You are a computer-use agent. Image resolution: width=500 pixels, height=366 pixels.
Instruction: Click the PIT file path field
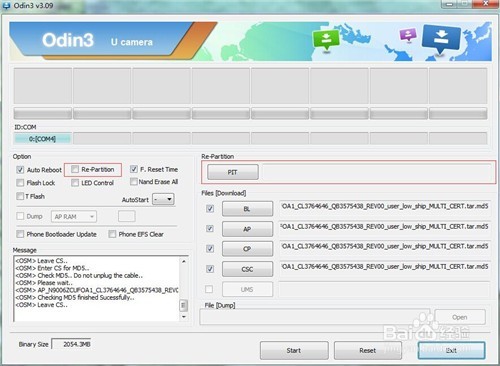click(x=377, y=172)
